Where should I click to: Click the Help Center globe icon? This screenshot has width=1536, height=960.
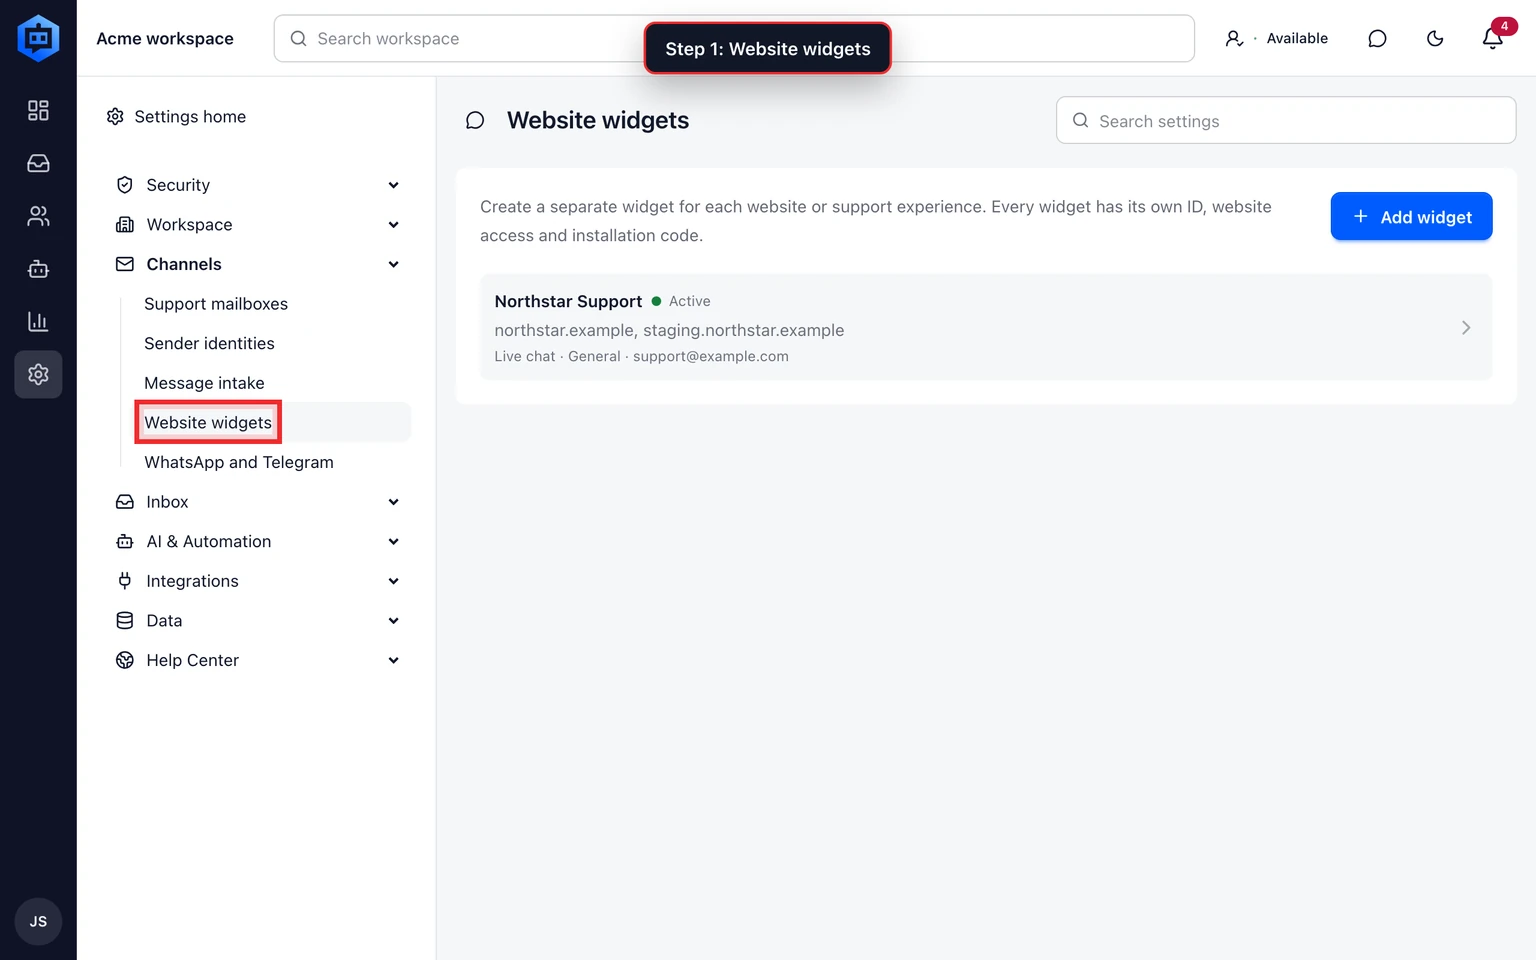[x=125, y=660]
